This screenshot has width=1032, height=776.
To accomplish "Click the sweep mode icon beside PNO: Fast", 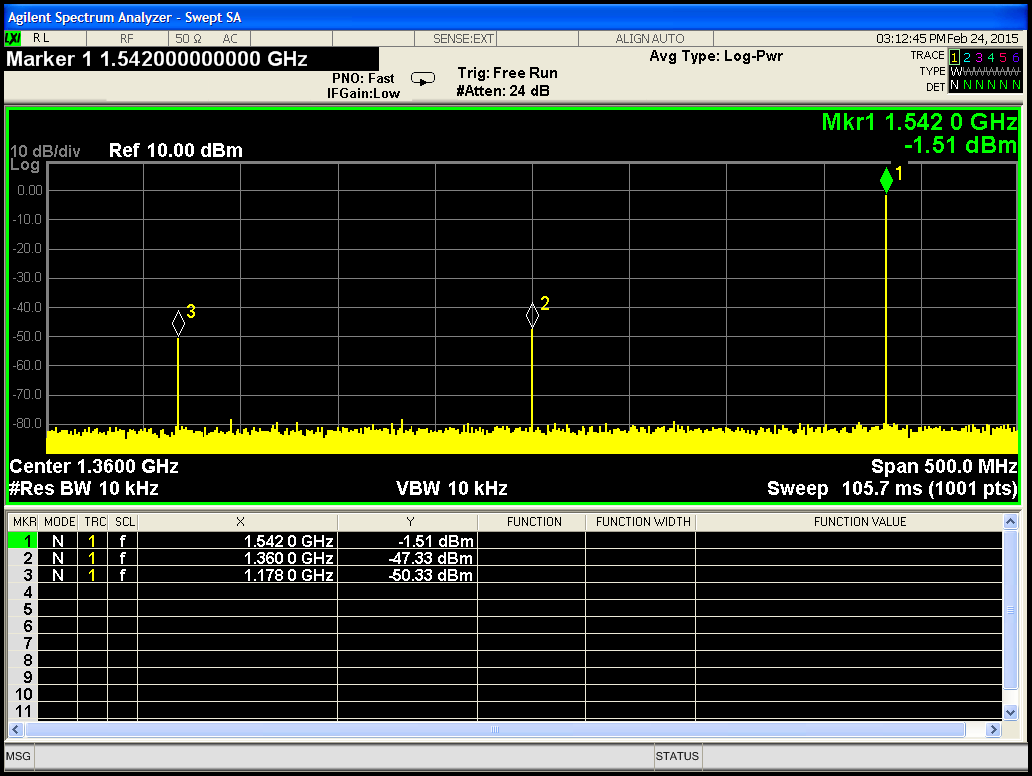I will pyautogui.click(x=423, y=79).
